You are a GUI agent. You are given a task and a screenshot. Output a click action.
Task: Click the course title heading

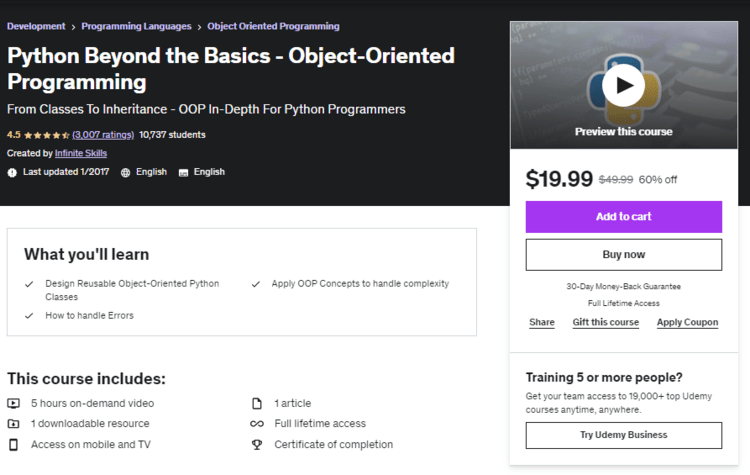coord(231,69)
